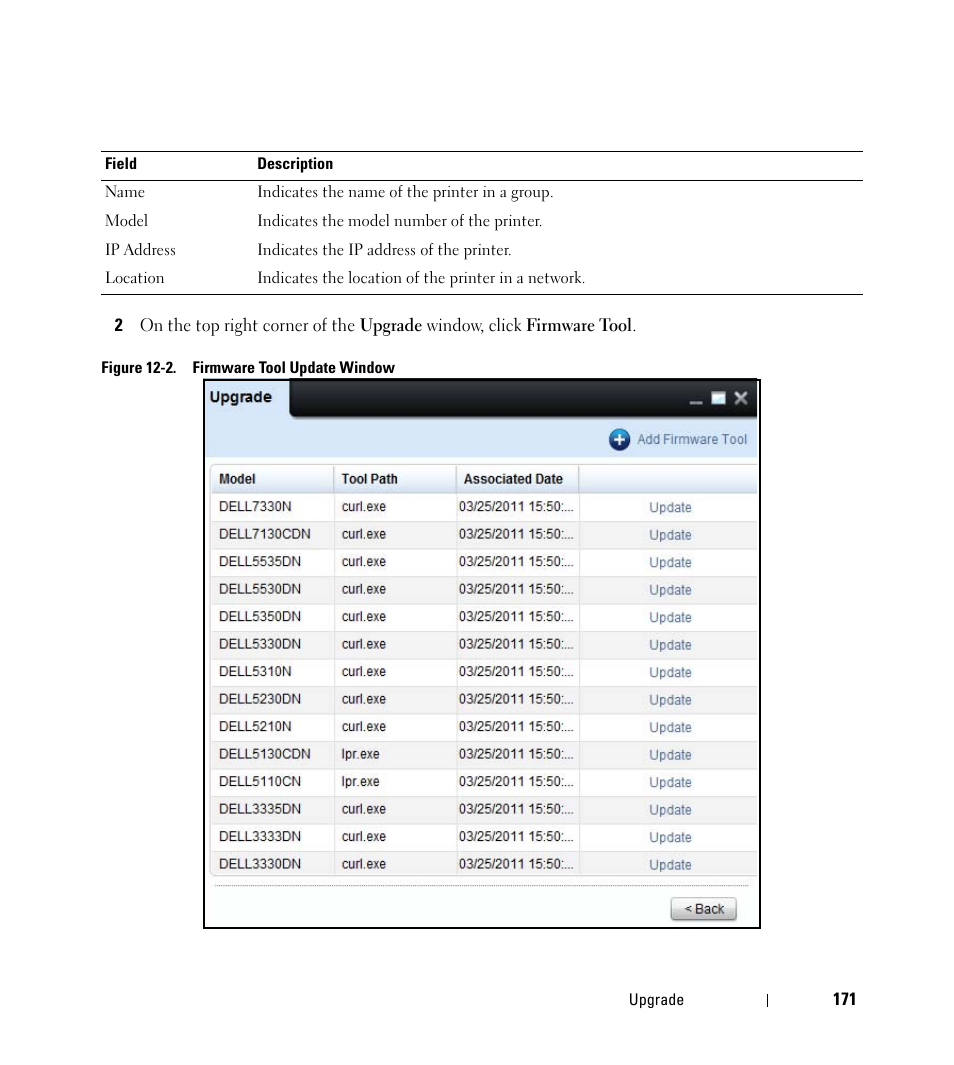Sort by Associated Date column header

click(x=517, y=479)
